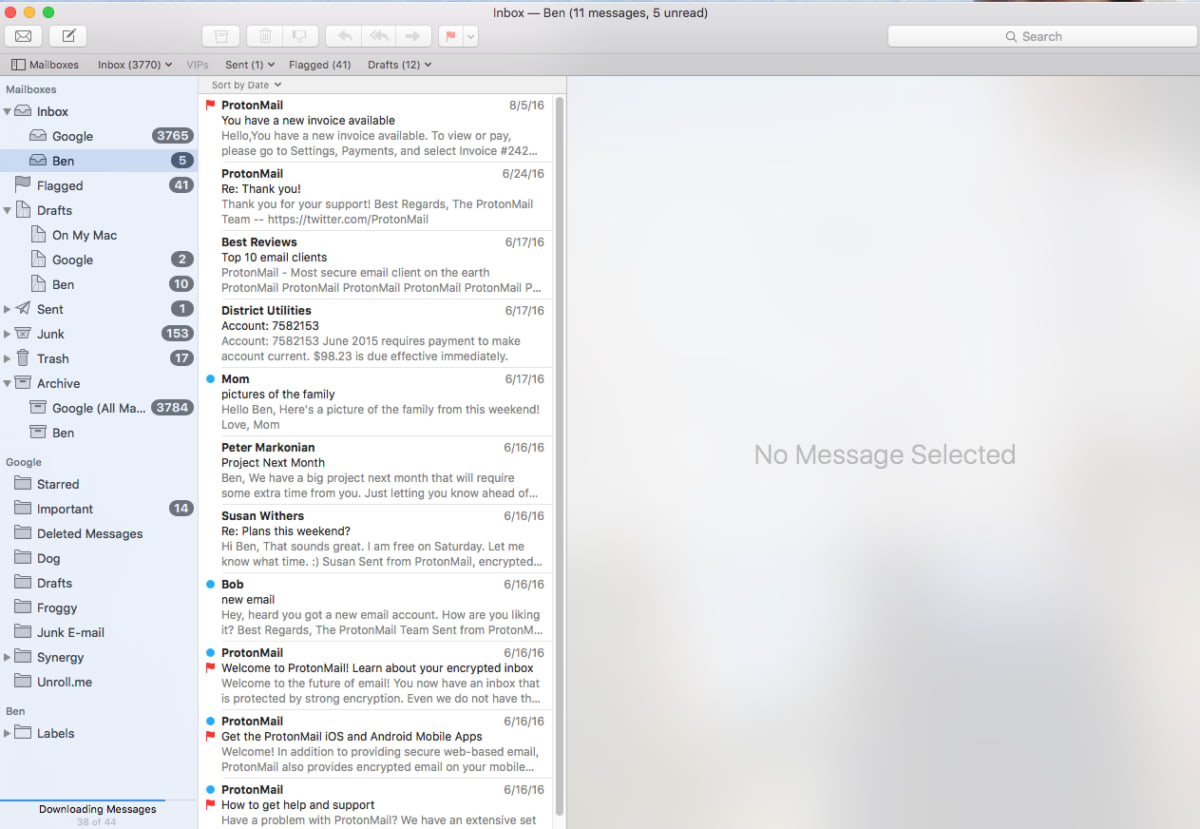Open the Flagged (41) mailbox

click(x=320, y=64)
